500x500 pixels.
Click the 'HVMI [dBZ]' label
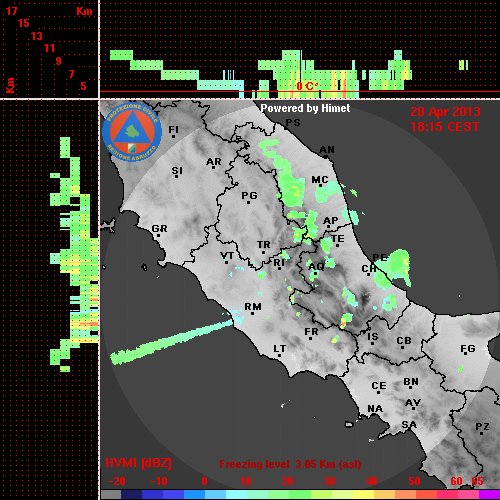pos(138,463)
